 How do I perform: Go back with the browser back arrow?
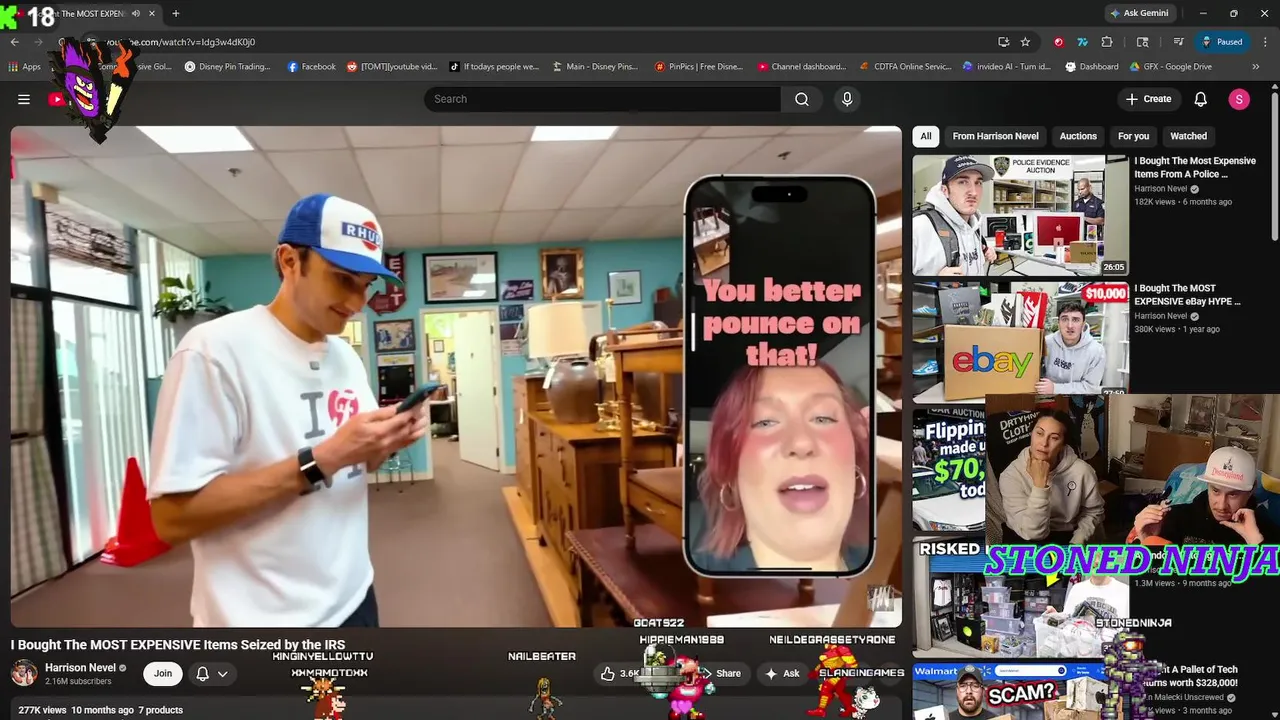[x=15, y=42]
